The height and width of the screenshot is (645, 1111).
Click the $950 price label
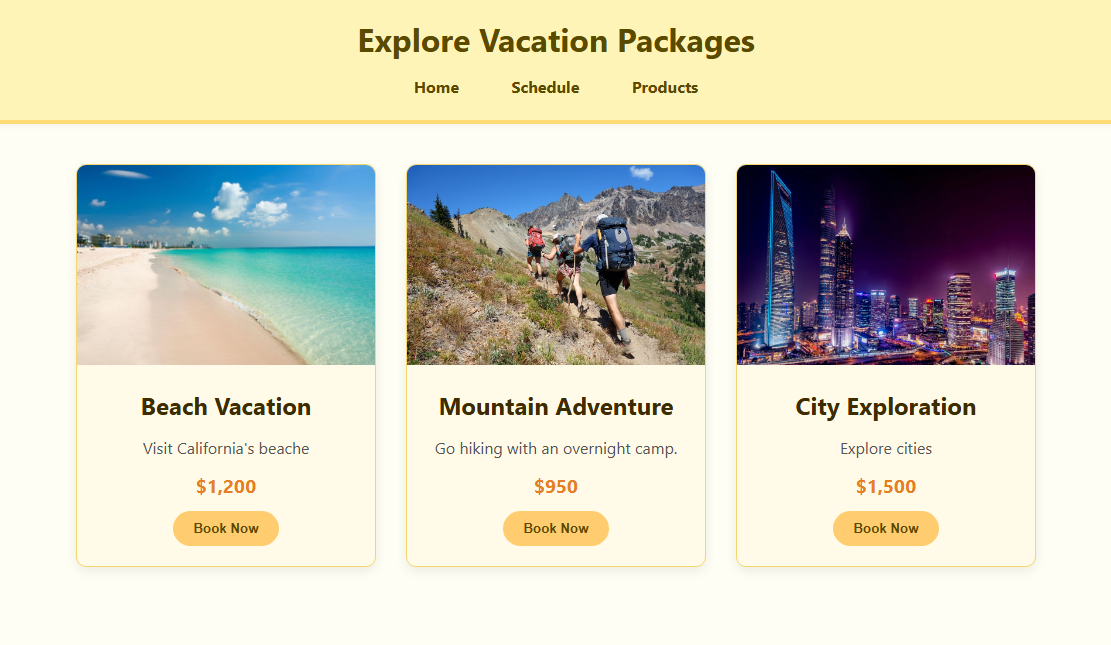[556, 486]
